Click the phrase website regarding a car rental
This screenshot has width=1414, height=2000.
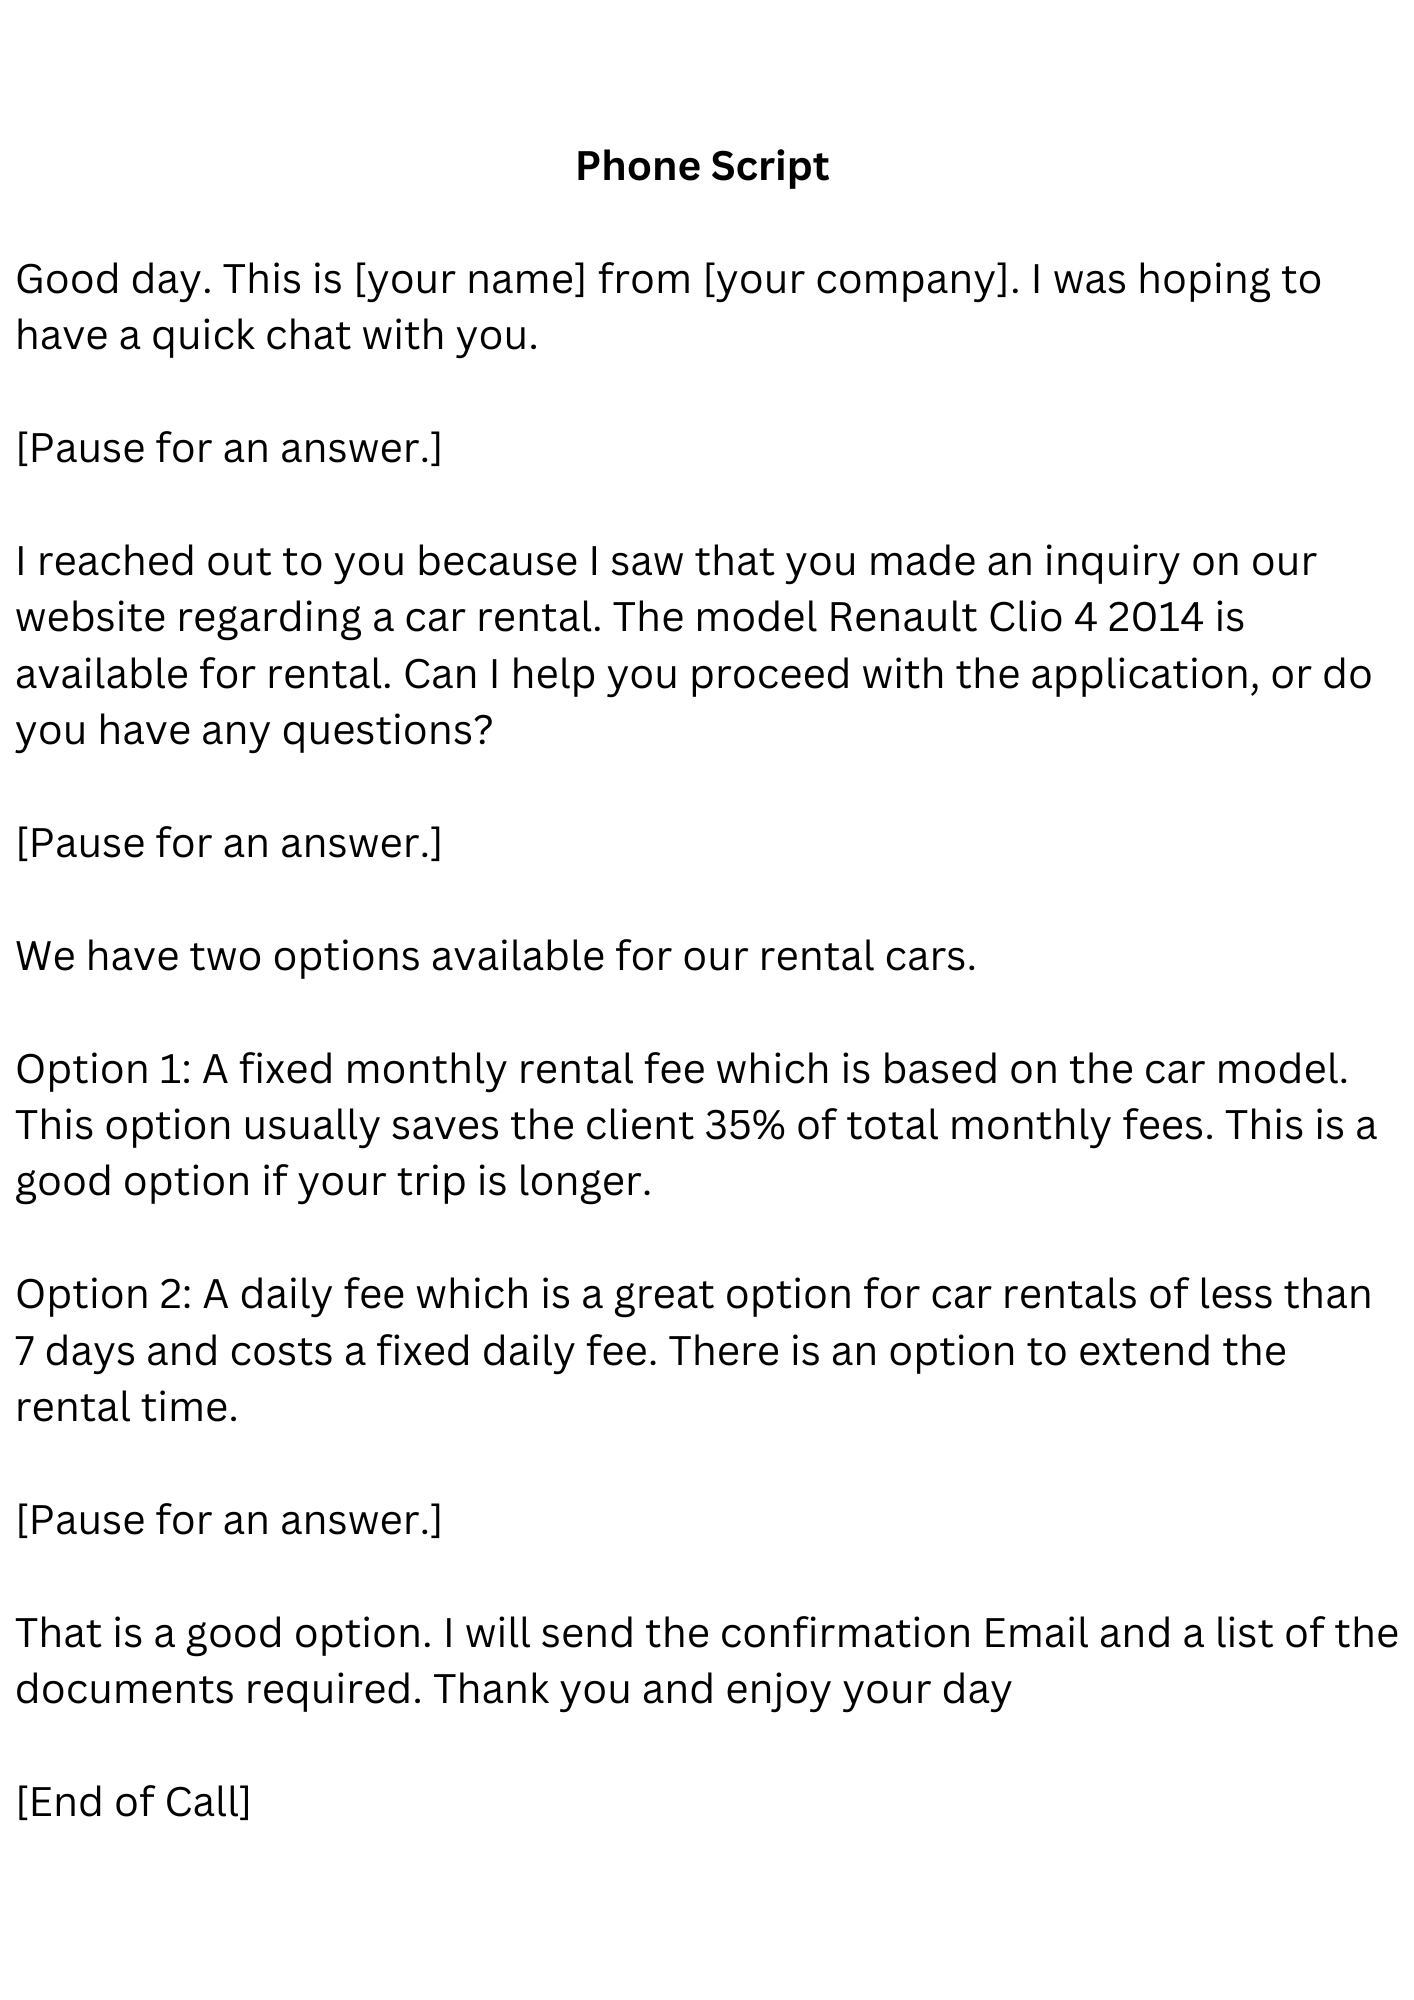[309, 617]
